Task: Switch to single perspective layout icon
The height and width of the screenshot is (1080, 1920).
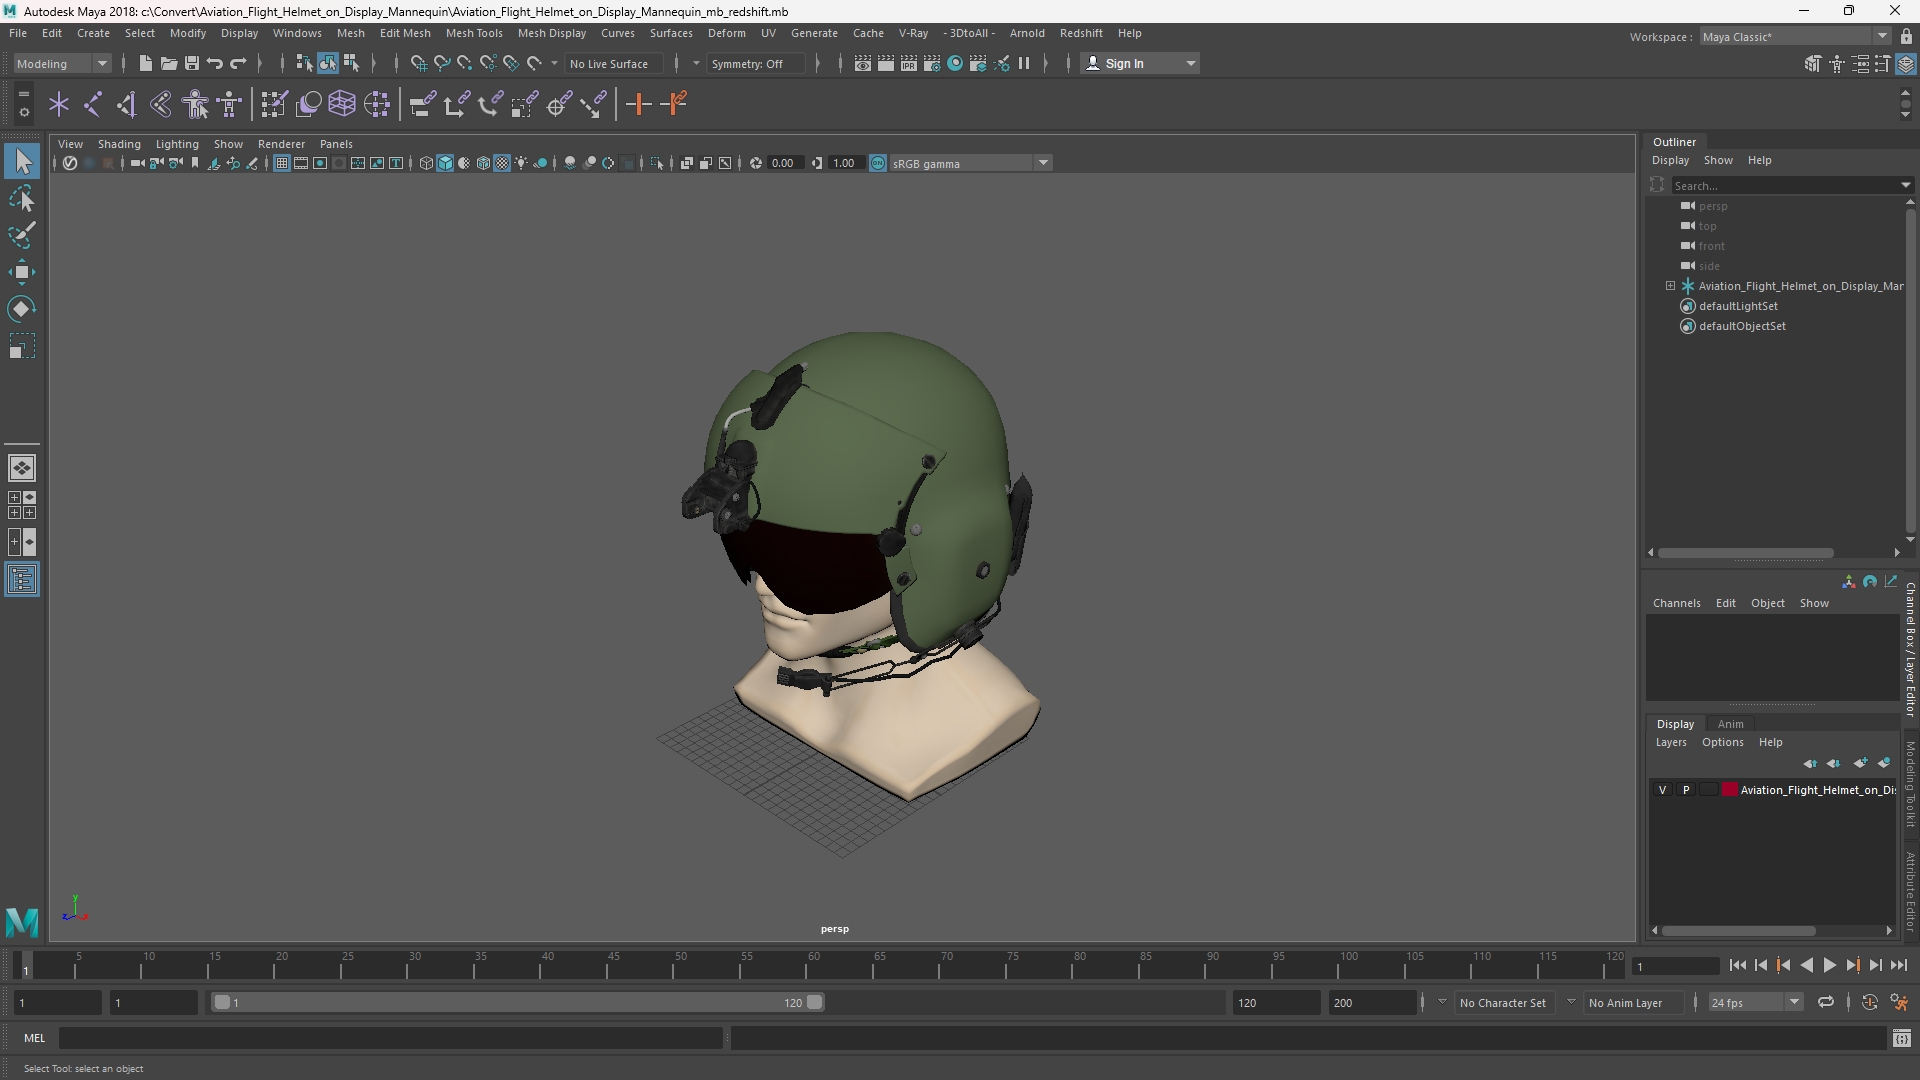Action: pos(22,468)
